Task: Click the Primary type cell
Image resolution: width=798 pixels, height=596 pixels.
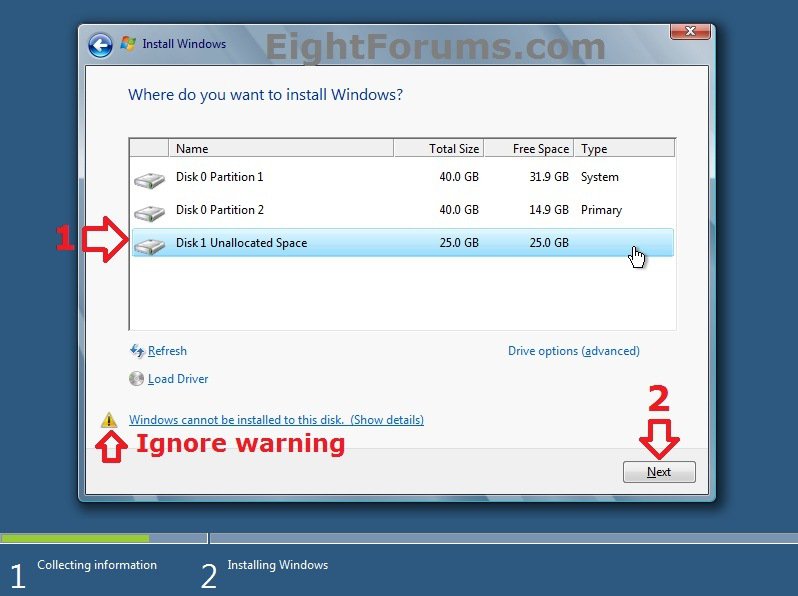Action: point(601,210)
